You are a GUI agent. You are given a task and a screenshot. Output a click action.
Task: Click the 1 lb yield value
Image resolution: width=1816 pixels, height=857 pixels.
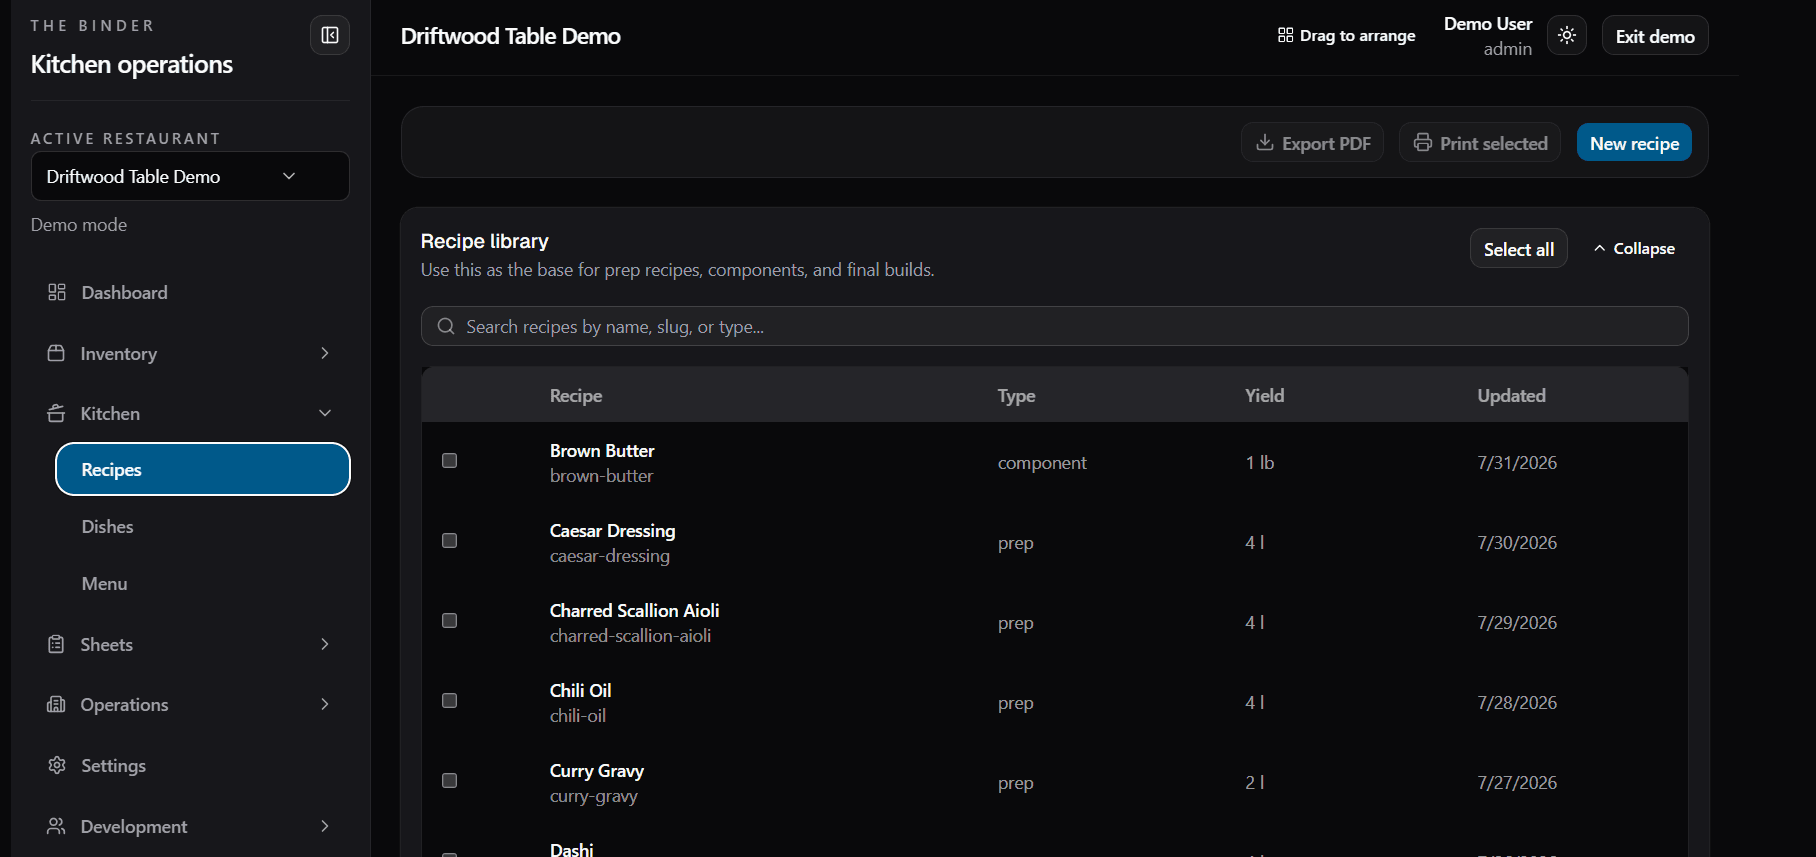[x=1260, y=462]
